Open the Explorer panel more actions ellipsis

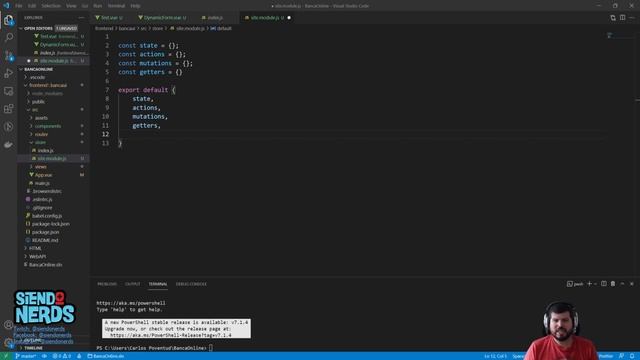pos(81,18)
